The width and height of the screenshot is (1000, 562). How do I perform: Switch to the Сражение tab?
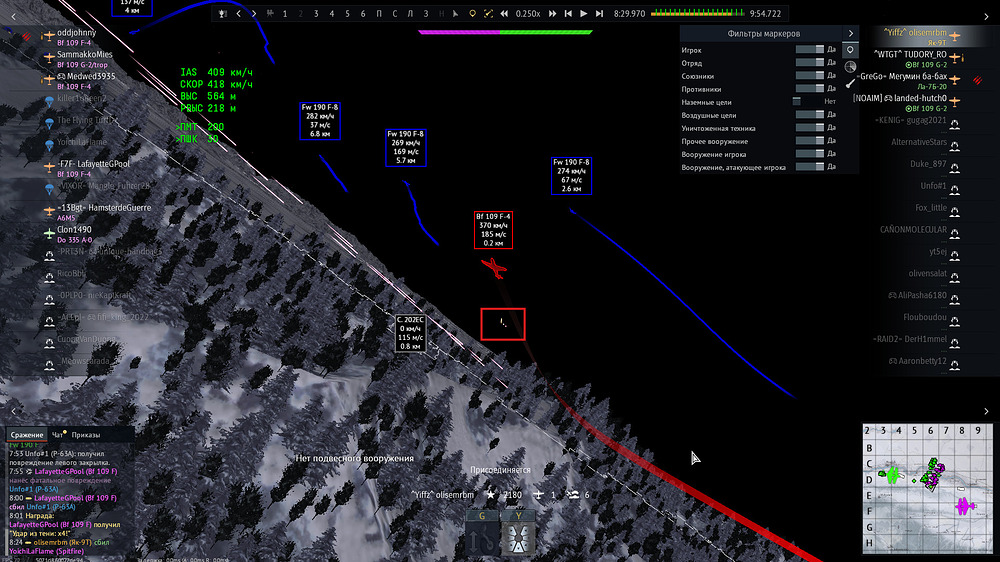(x=27, y=435)
